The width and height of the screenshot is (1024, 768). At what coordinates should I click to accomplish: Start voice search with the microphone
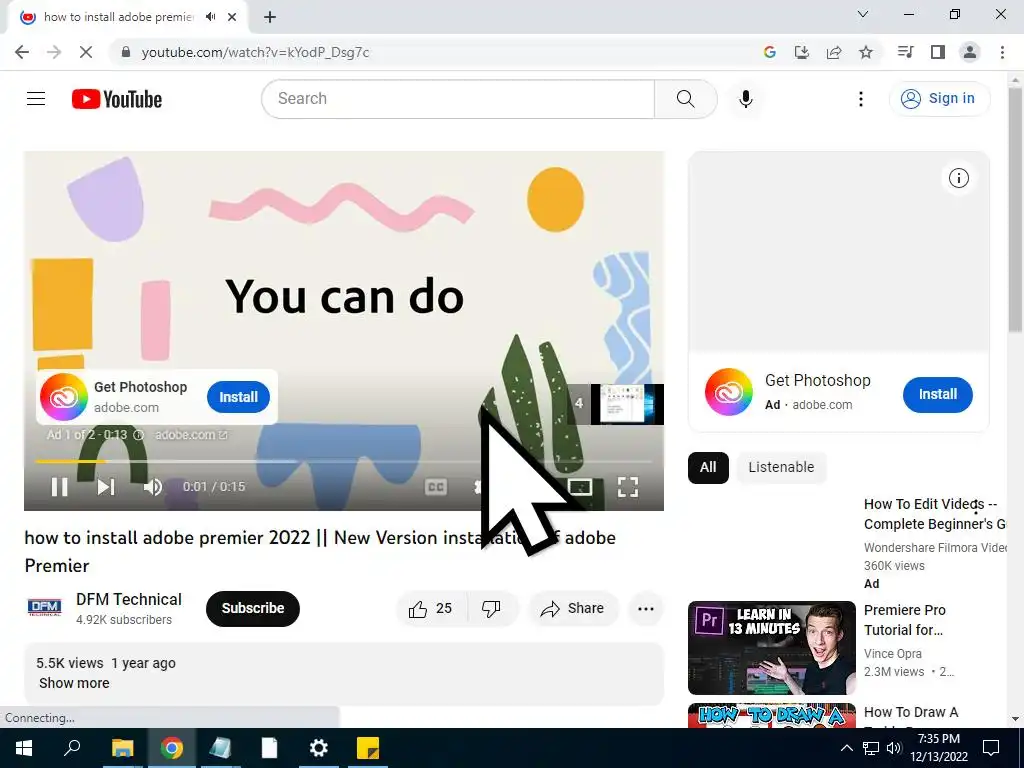tap(746, 99)
